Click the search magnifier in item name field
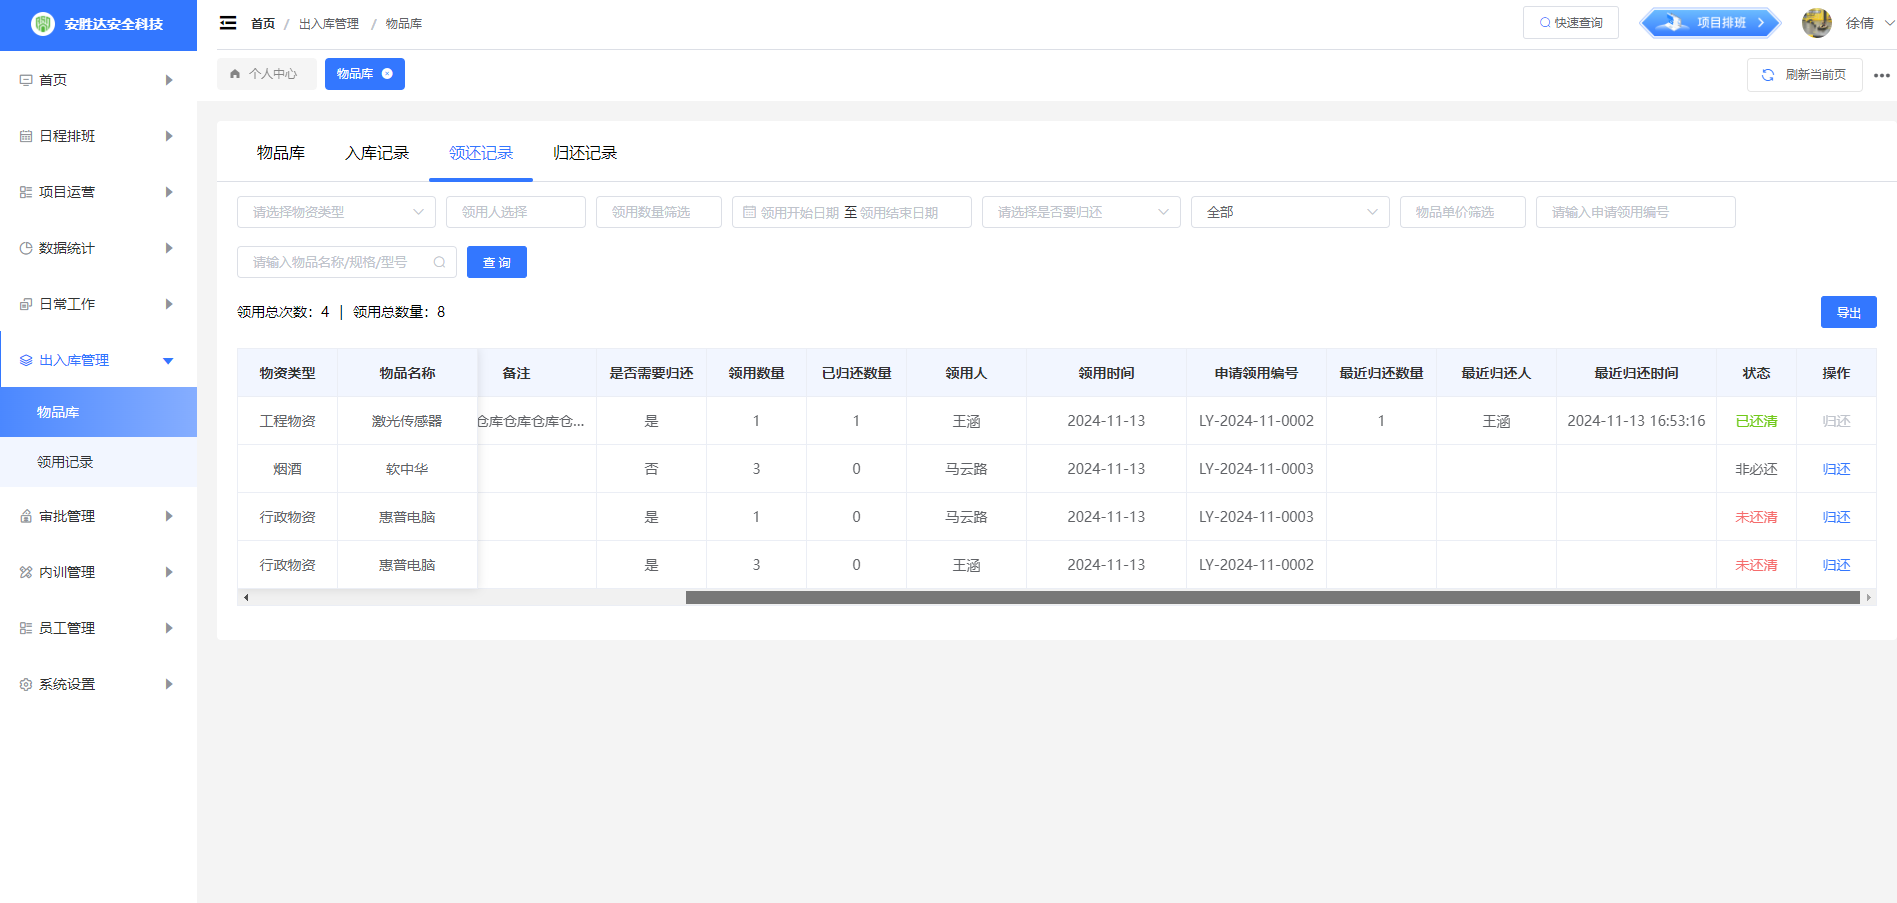The width and height of the screenshot is (1897, 903). point(439,262)
